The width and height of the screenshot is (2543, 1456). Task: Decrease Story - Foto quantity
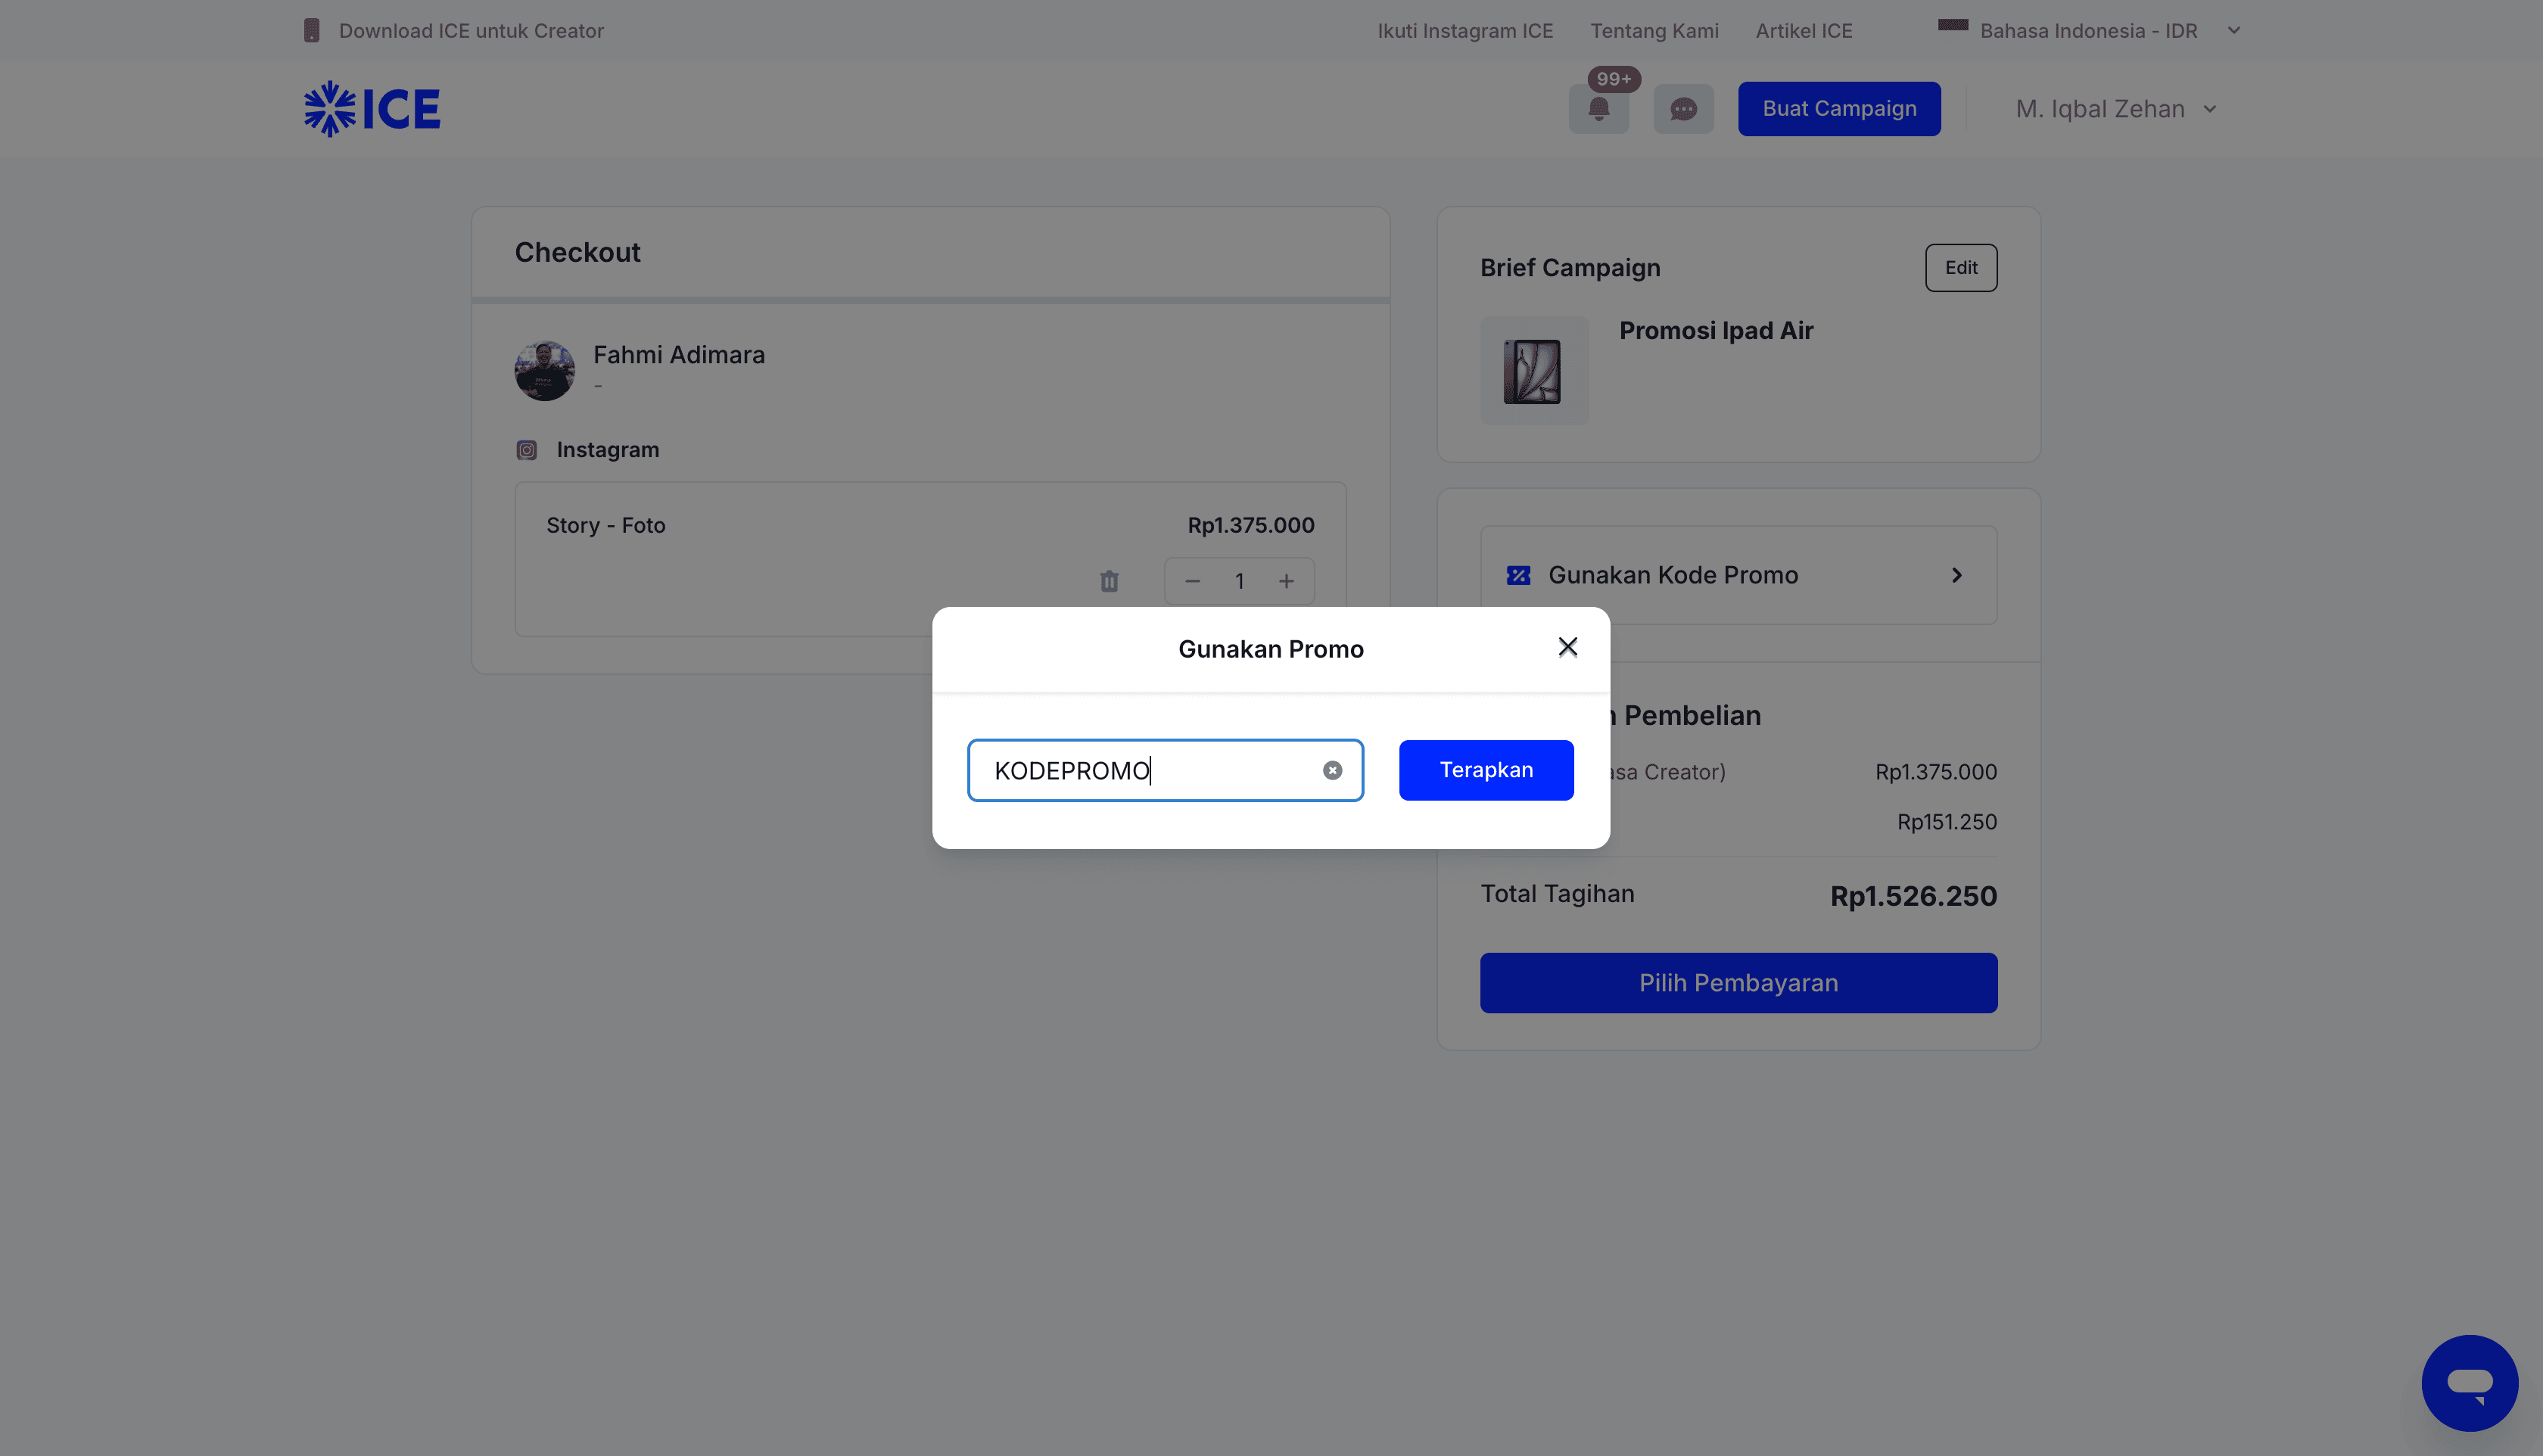click(x=1192, y=581)
